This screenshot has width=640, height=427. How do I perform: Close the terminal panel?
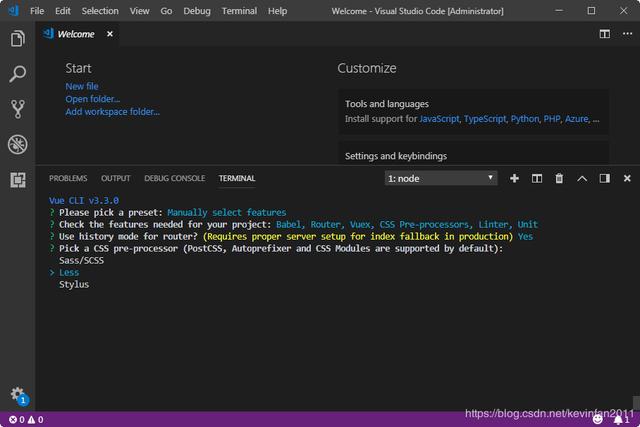(627, 178)
